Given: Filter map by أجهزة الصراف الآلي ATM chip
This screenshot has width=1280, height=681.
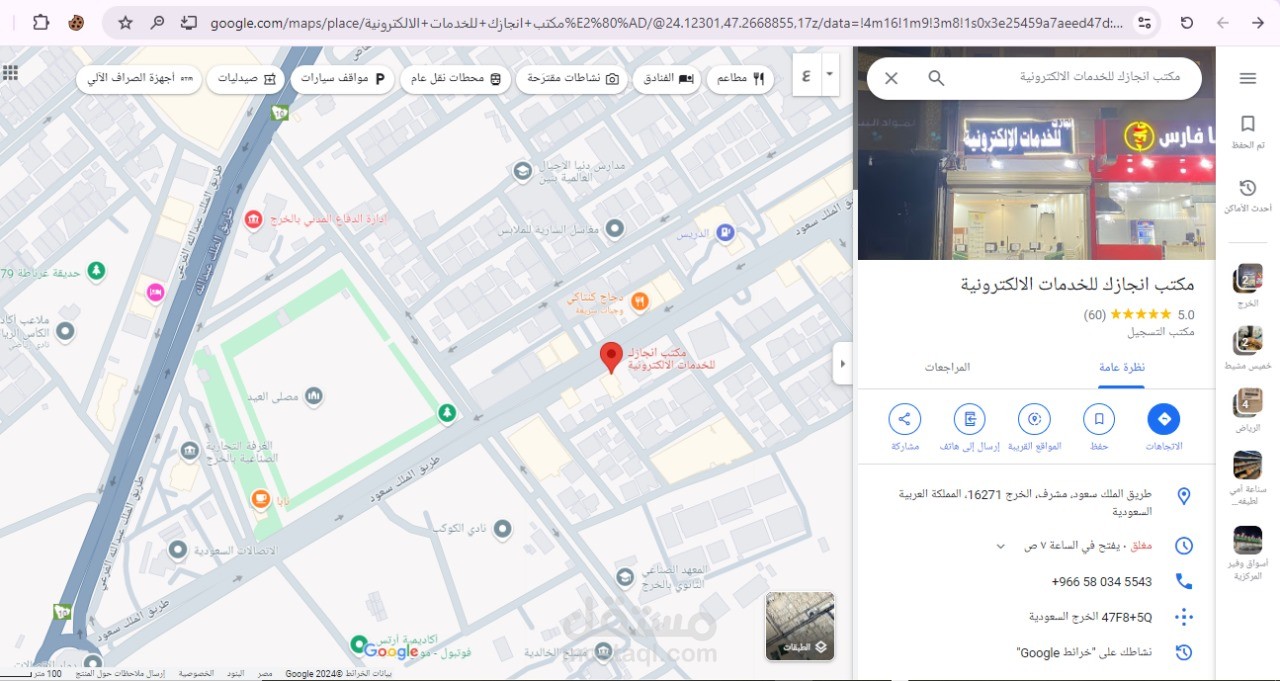Looking at the screenshot, I should [139, 78].
